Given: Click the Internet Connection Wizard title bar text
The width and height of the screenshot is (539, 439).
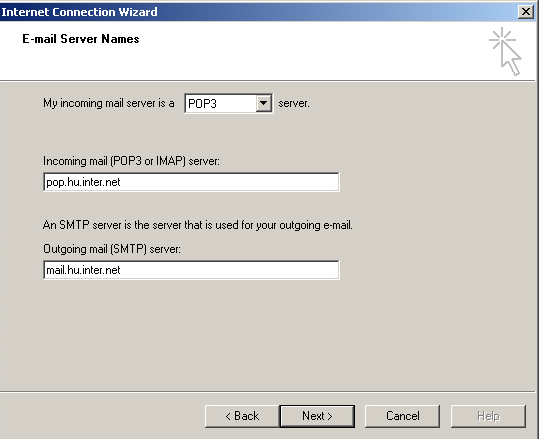Looking at the screenshot, I should click(x=79, y=12).
